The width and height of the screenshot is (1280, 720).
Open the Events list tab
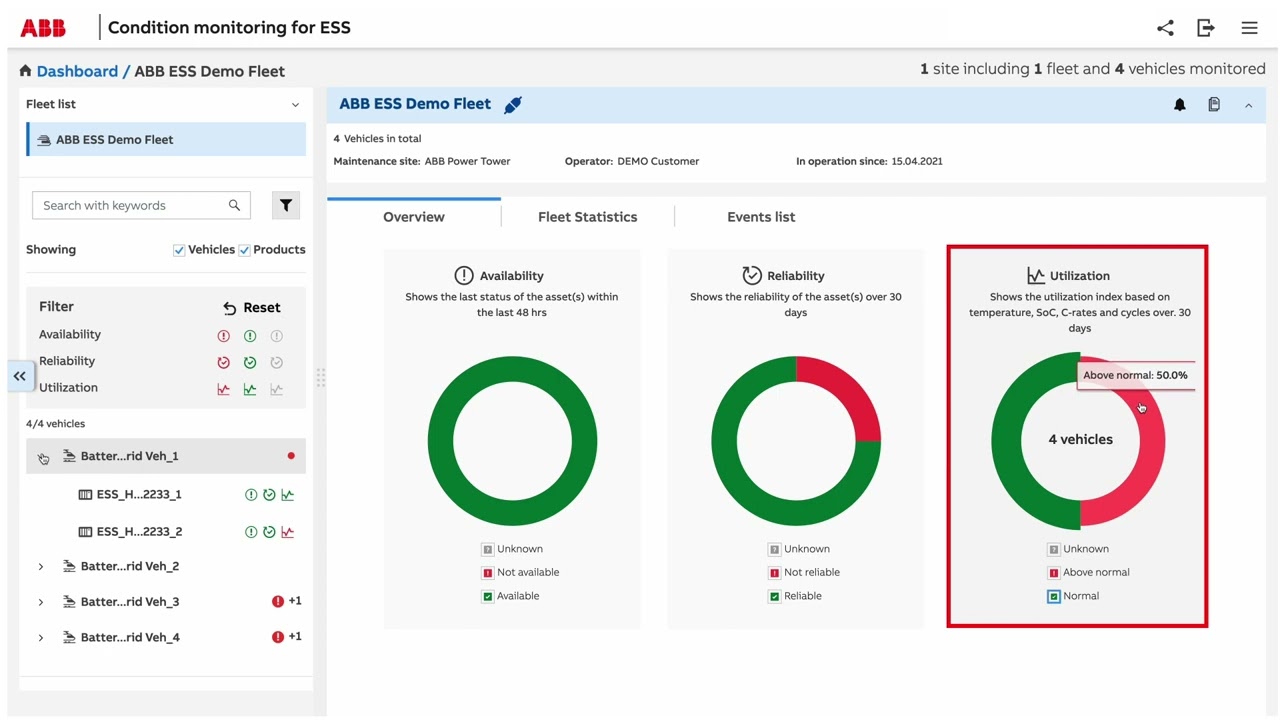(x=761, y=217)
